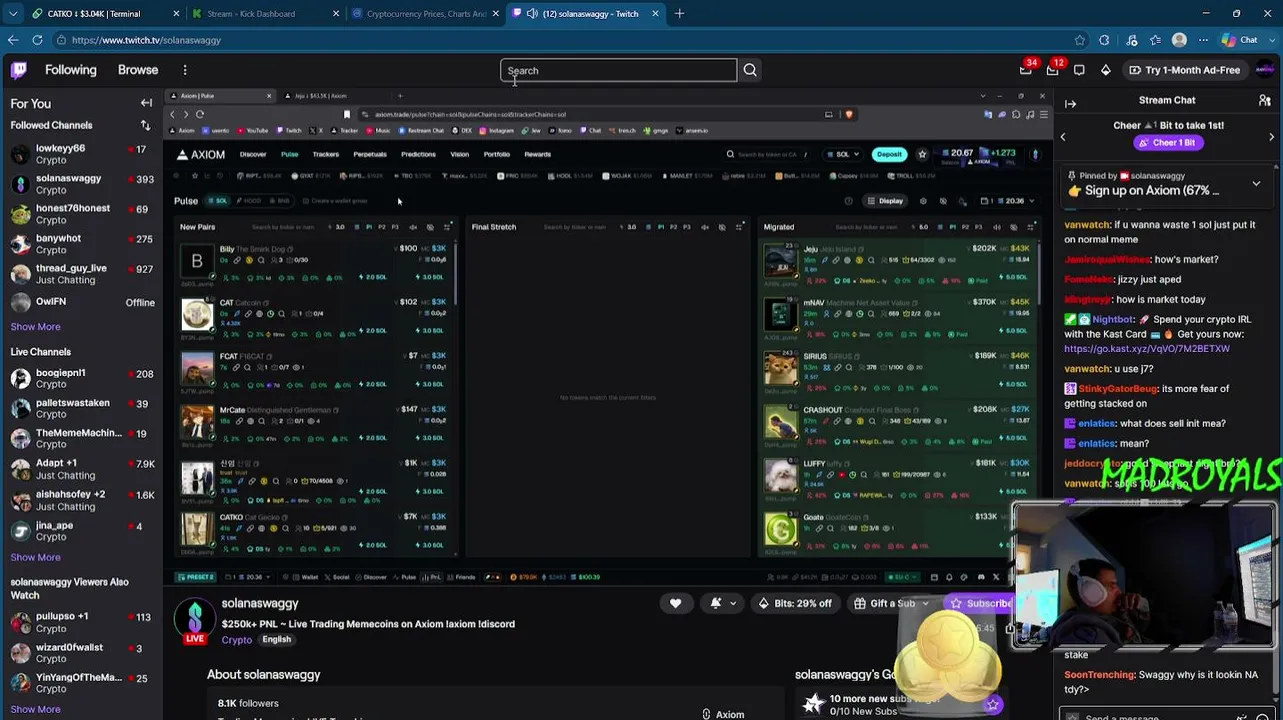Open offline OwlFN channel in sidebar
The width and height of the screenshot is (1283, 720).
click(x=82, y=302)
